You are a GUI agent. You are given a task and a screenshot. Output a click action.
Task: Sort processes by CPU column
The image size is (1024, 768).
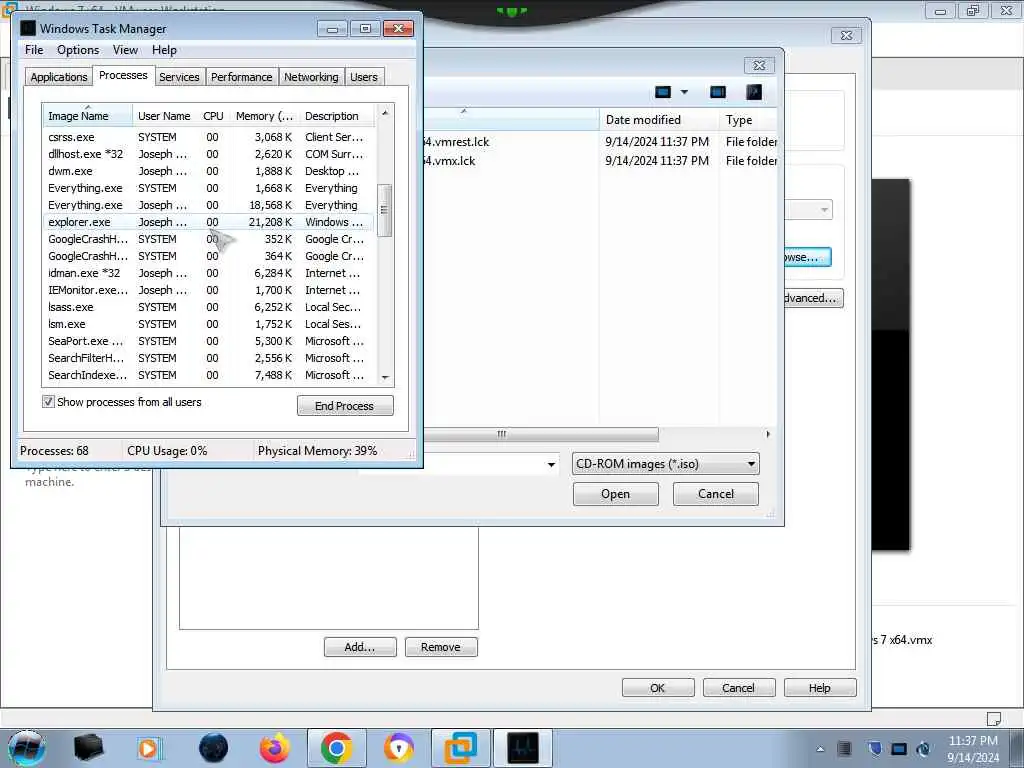tap(213, 116)
